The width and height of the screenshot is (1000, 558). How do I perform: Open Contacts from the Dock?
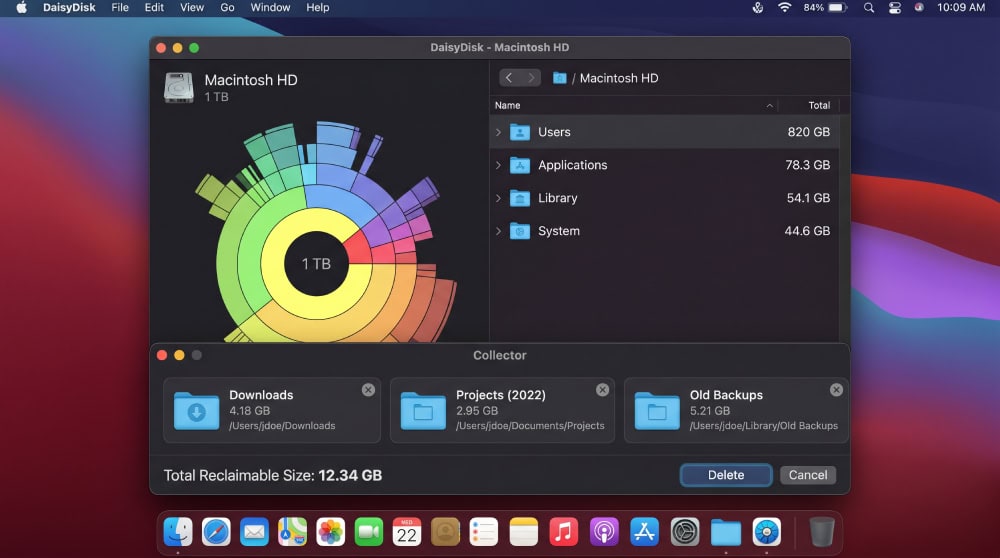point(445,531)
